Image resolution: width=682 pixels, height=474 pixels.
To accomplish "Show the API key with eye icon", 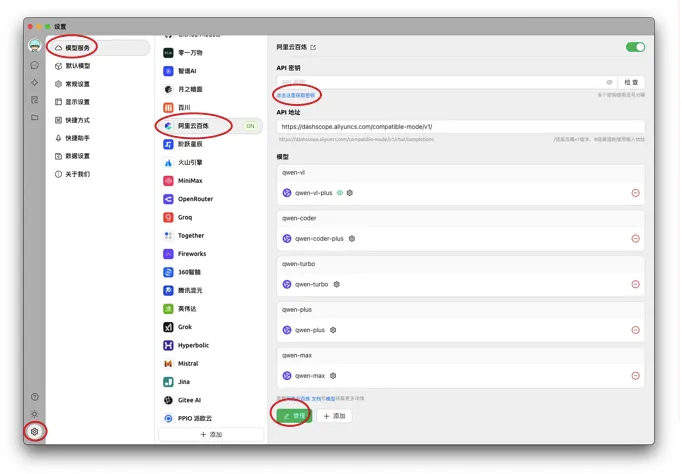I will point(609,82).
